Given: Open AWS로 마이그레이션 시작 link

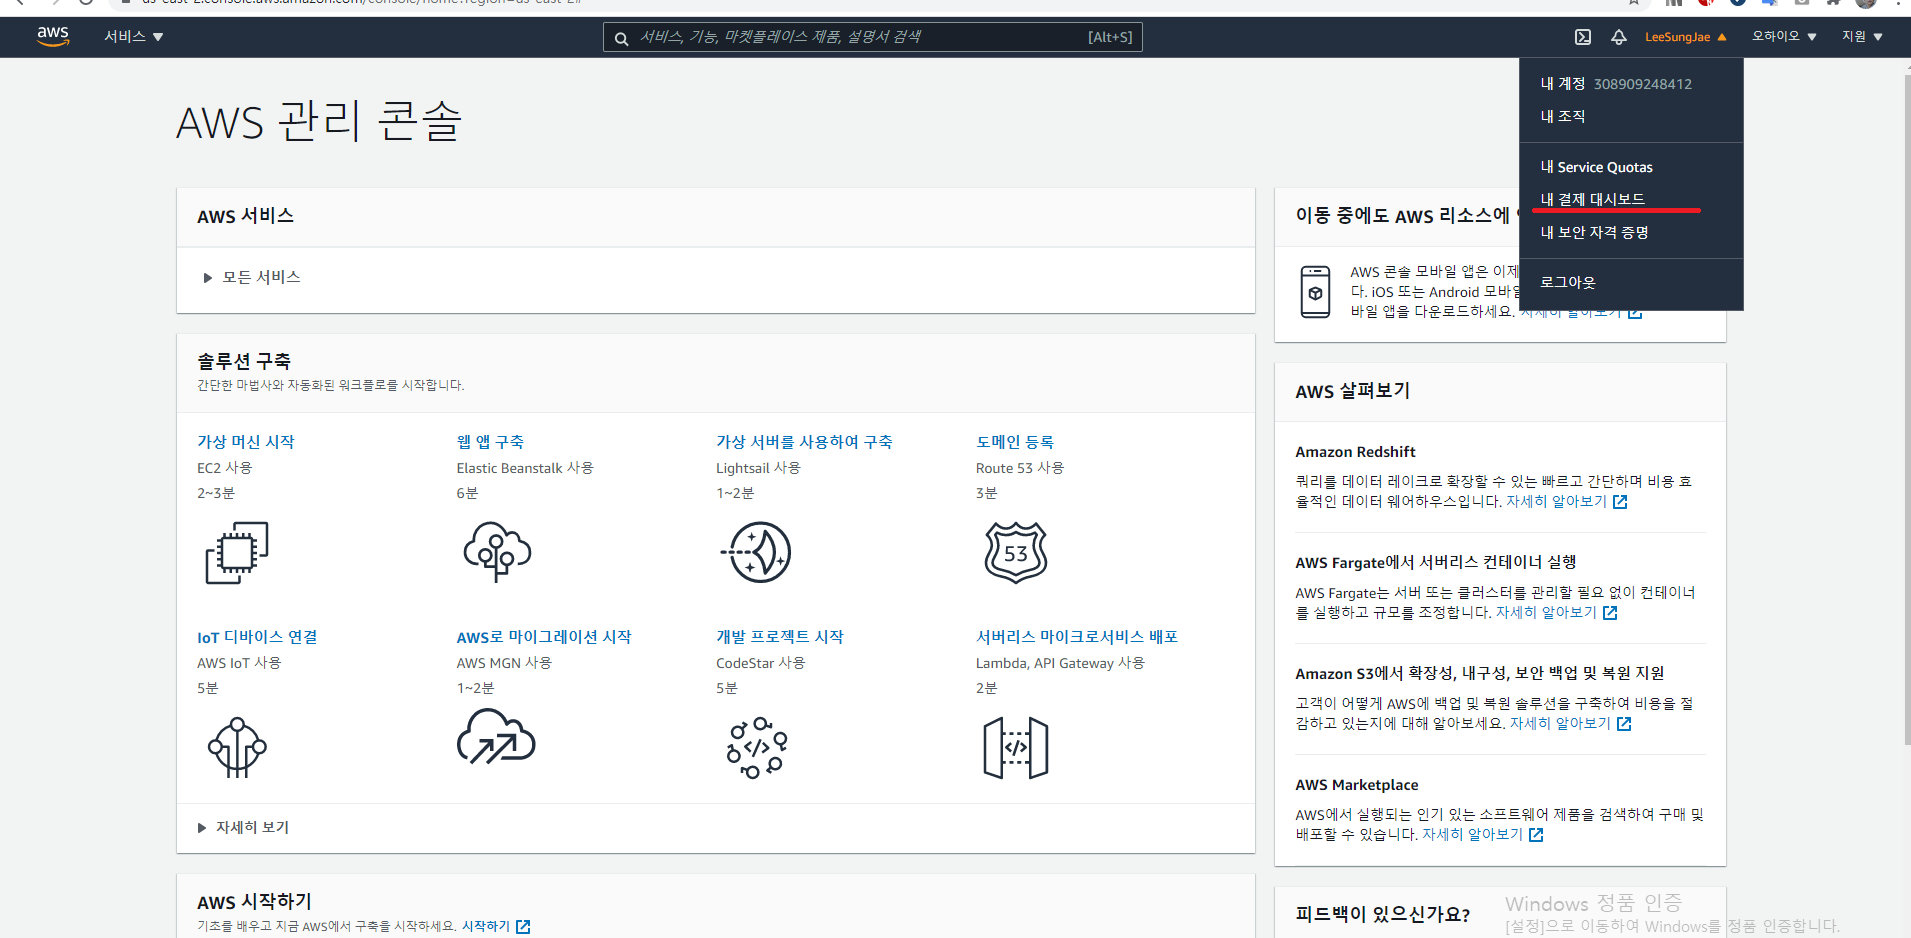Looking at the screenshot, I should [x=544, y=637].
